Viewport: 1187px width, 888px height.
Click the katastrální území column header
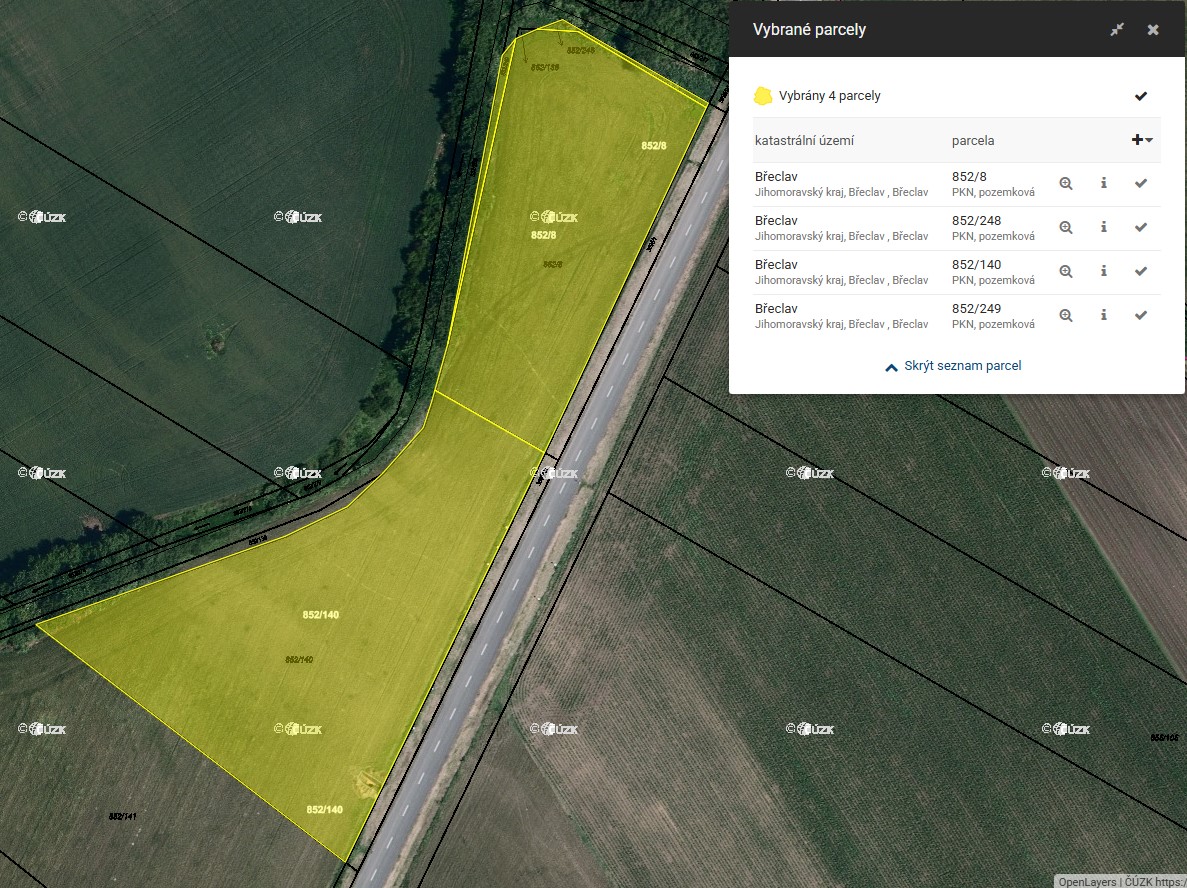pyautogui.click(x=804, y=141)
